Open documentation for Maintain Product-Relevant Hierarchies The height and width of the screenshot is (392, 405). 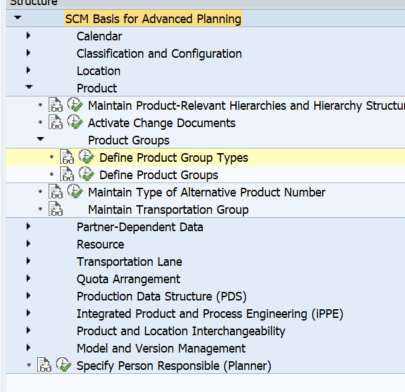coord(56,105)
